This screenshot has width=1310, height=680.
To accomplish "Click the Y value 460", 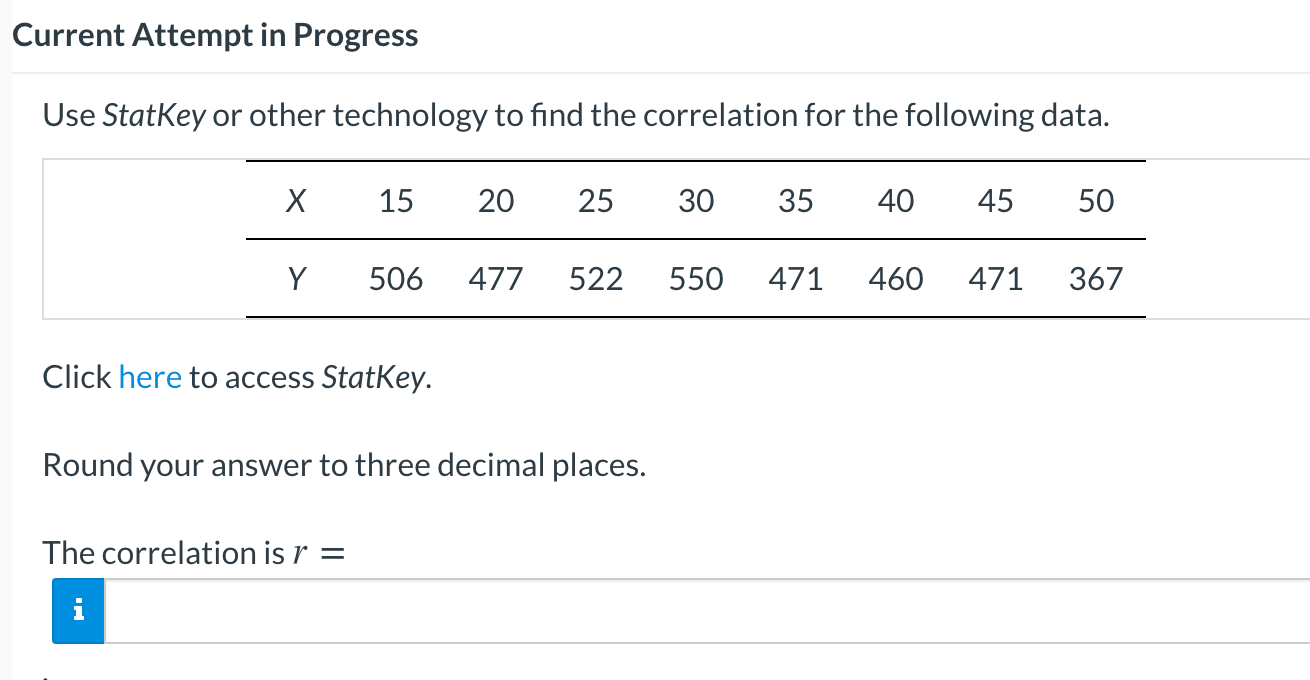I will coord(896,279).
